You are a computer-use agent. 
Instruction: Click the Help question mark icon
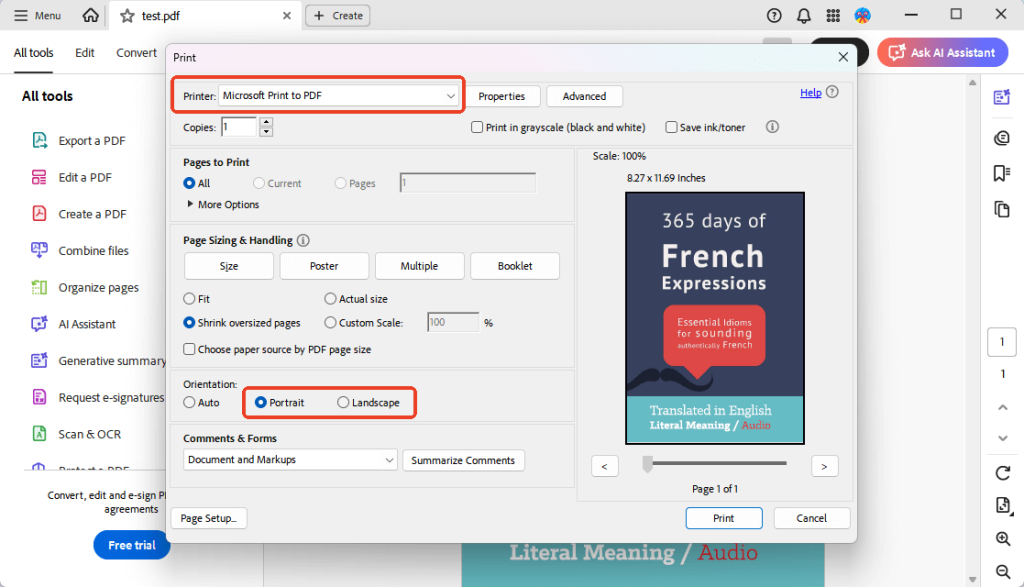coord(832,93)
